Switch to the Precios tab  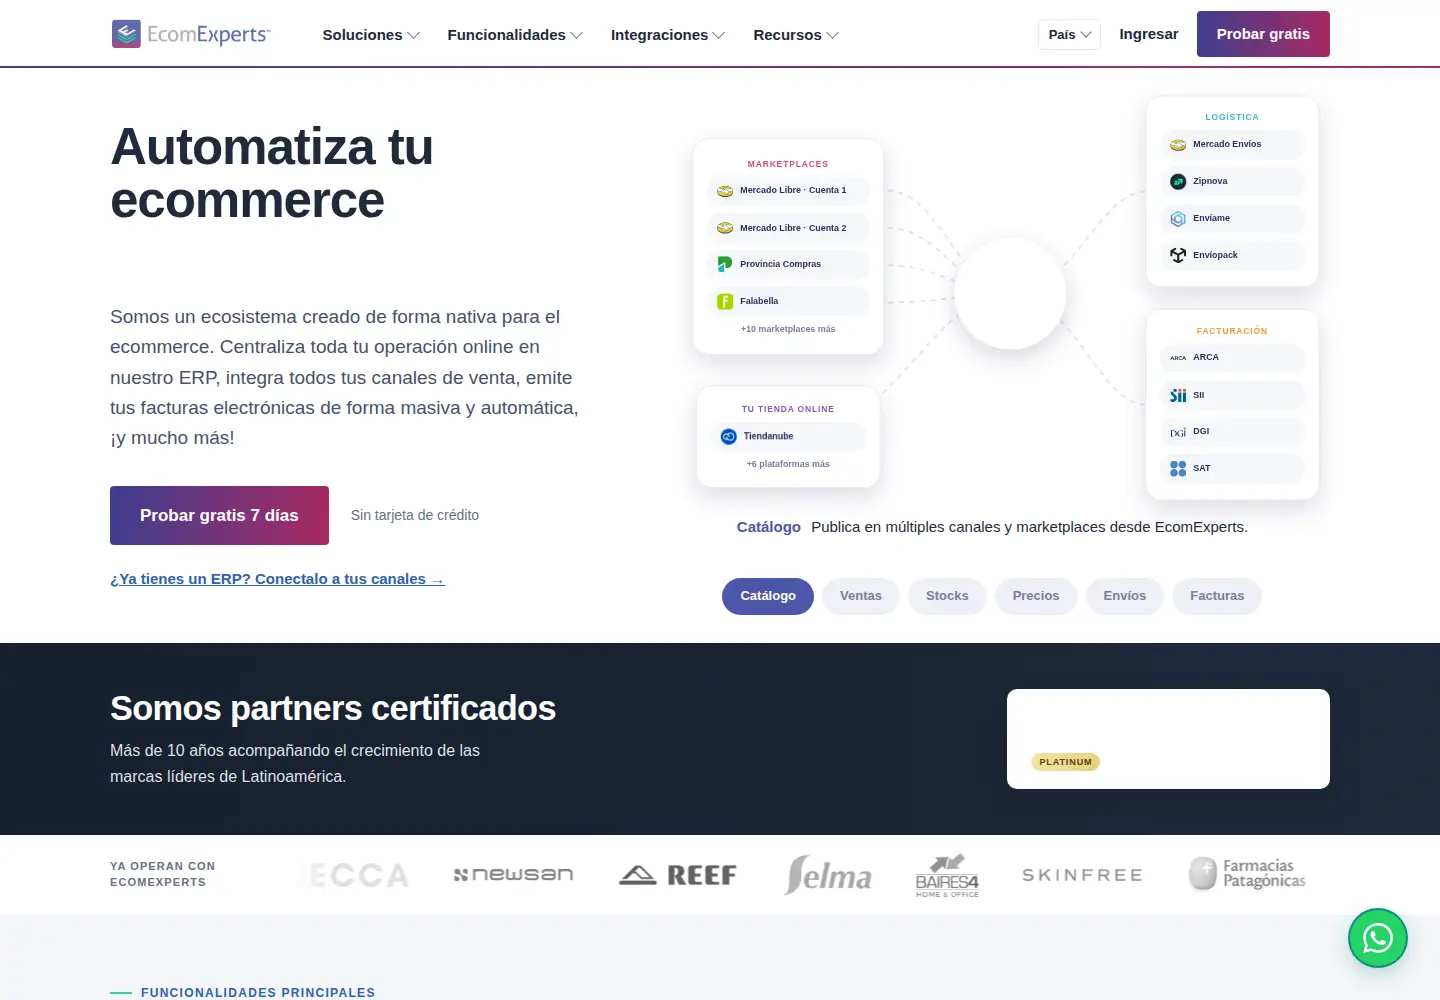pos(1036,596)
